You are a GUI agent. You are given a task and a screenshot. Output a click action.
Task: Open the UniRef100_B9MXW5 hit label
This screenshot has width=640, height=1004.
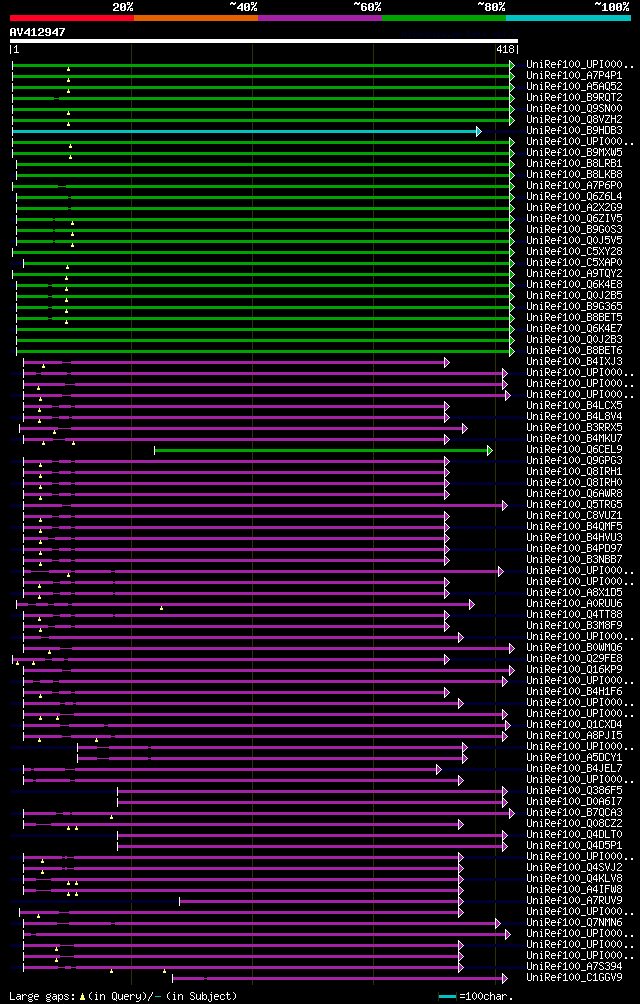[574, 152]
